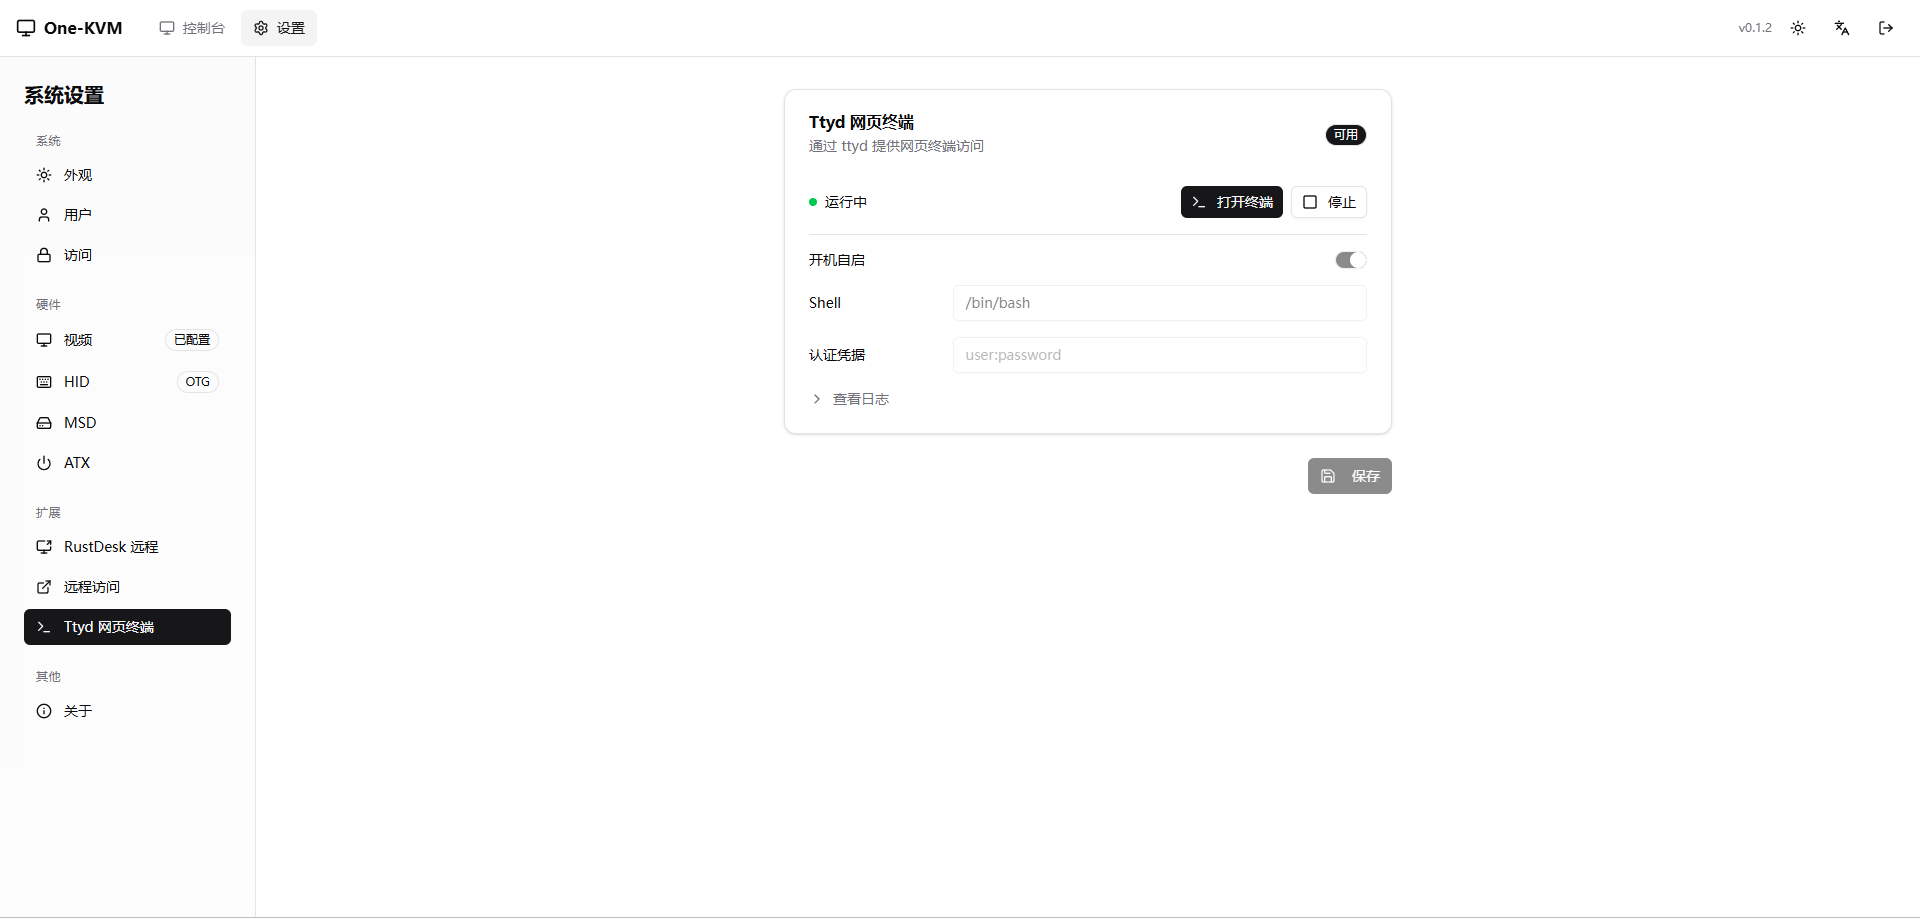Select the Settings tab in header
The image size is (1920, 918).
click(279, 28)
